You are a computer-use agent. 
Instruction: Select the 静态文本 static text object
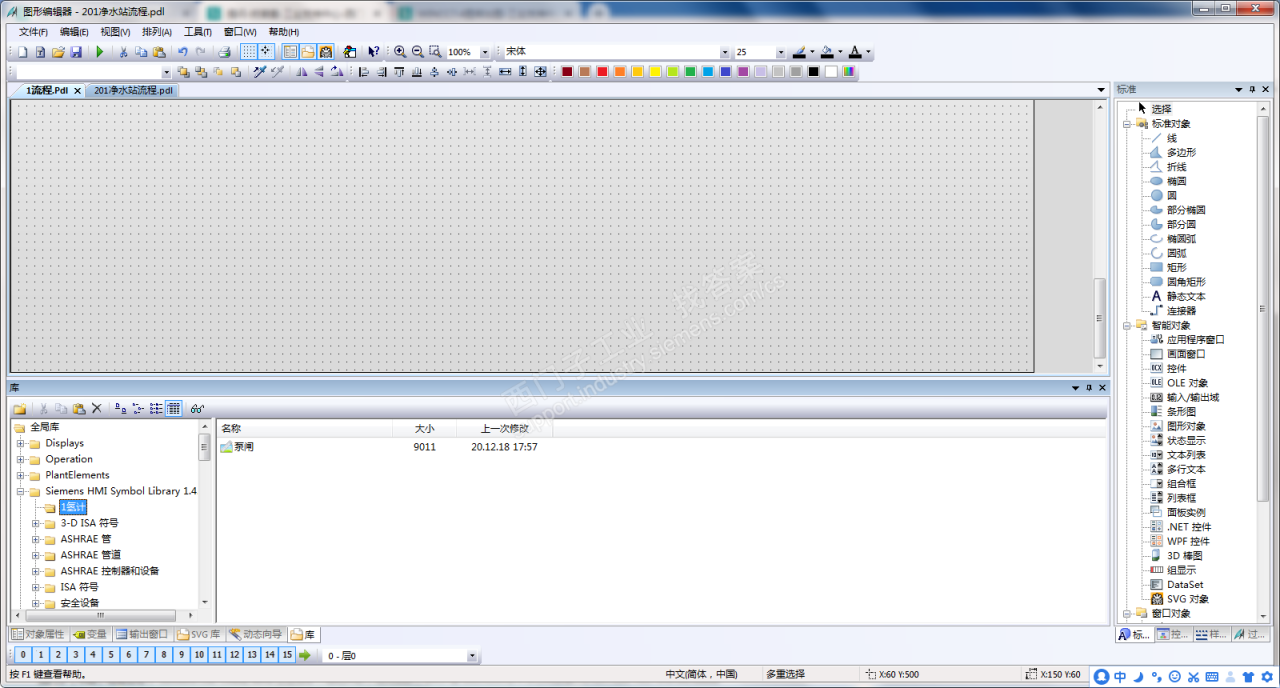1185,296
